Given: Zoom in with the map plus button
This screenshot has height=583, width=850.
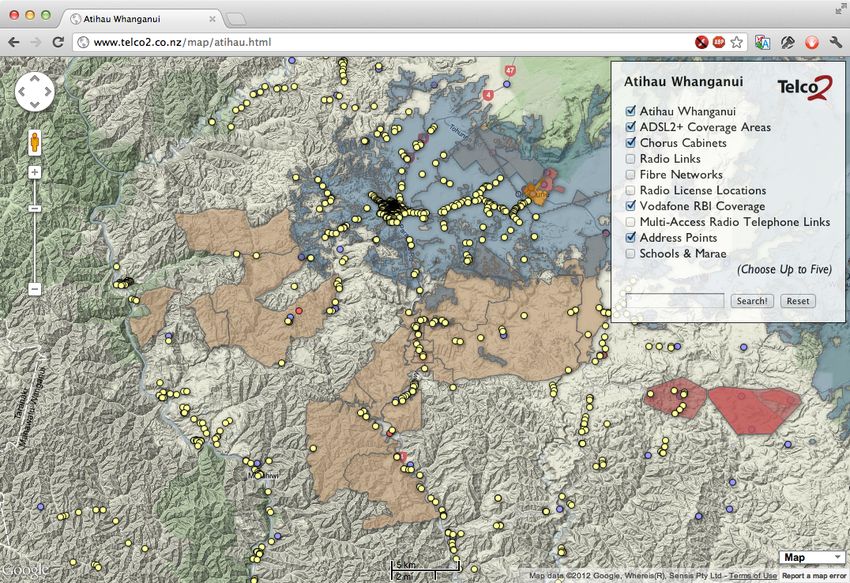Looking at the screenshot, I should point(34,172).
